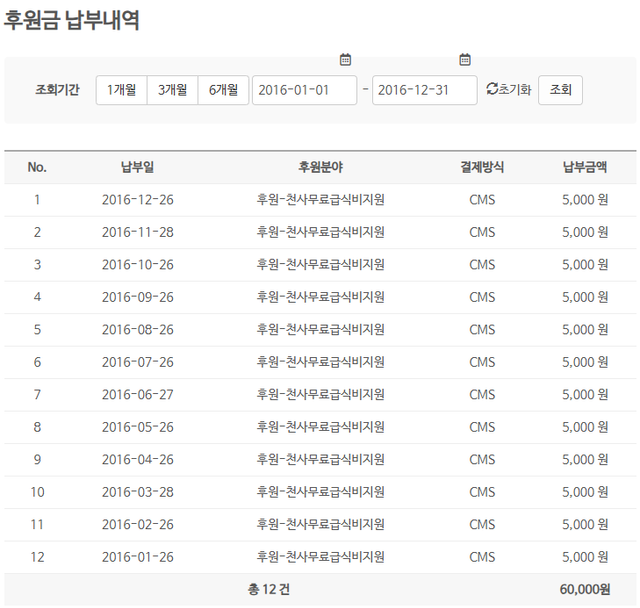
Task: Click the 후원금 납부내역 page title
Action: pos(72,21)
